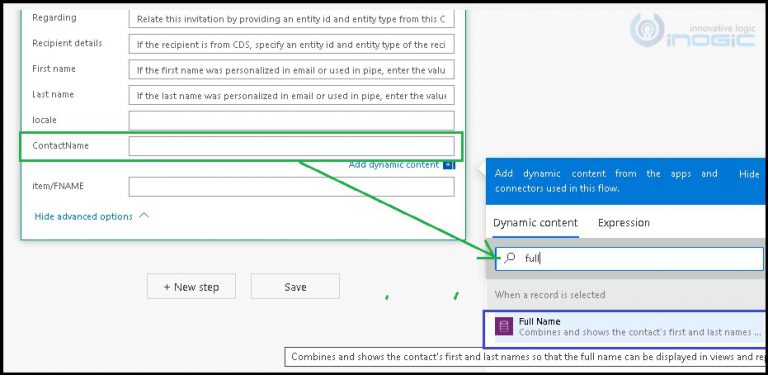Click the Full Name entity icon
The width and height of the screenshot is (768, 375).
pyautogui.click(x=504, y=327)
